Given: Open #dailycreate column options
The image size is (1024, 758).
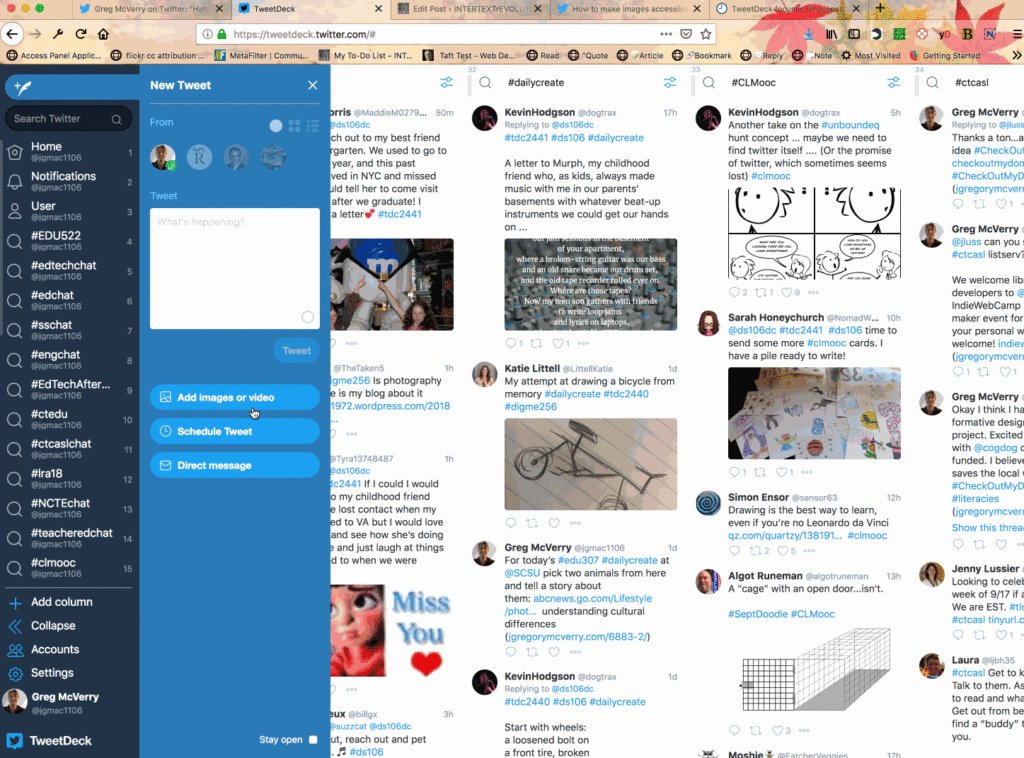Looking at the screenshot, I should (x=670, y=82).
